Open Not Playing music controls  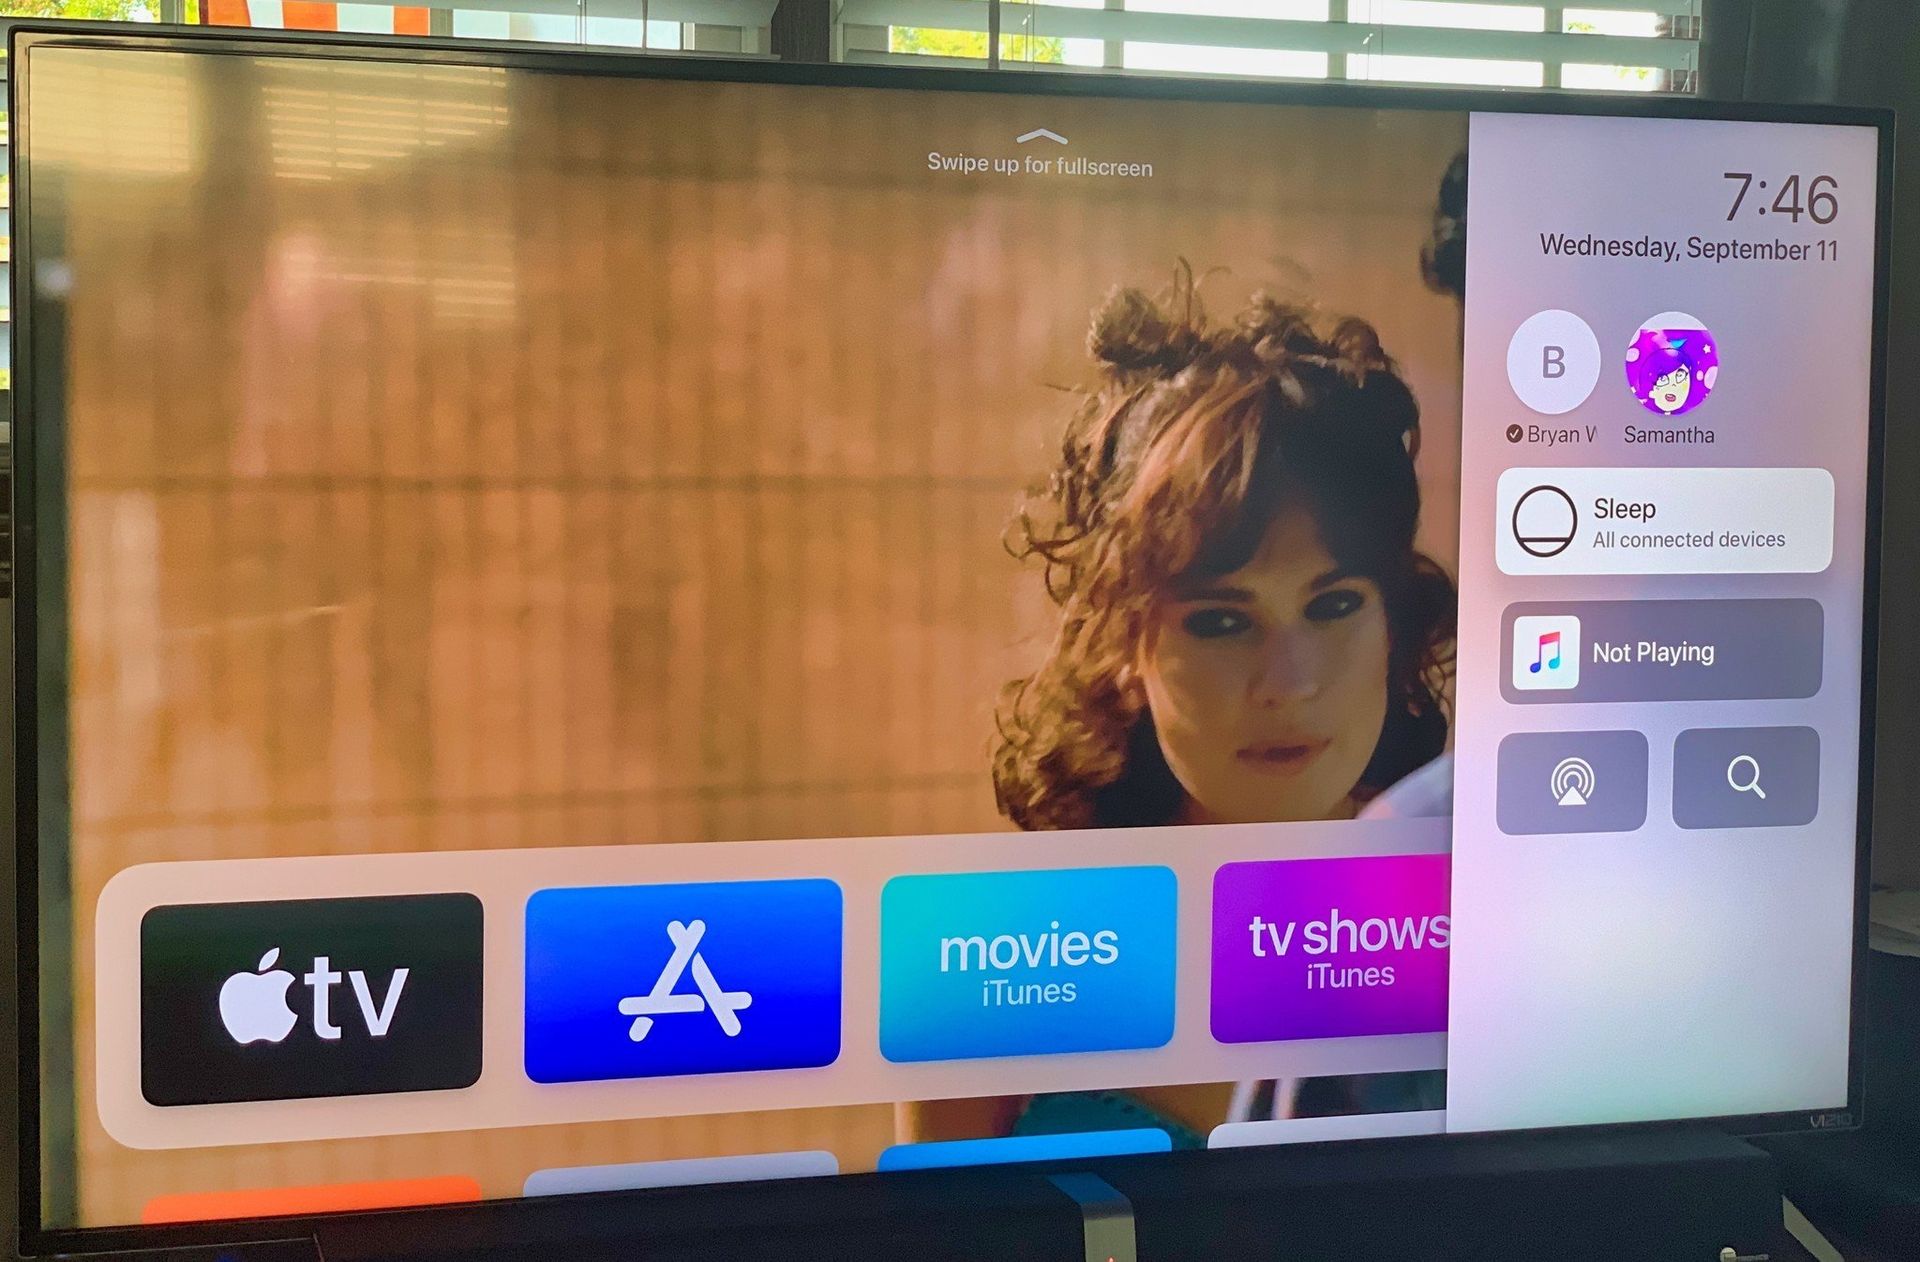coord(1664,651)
